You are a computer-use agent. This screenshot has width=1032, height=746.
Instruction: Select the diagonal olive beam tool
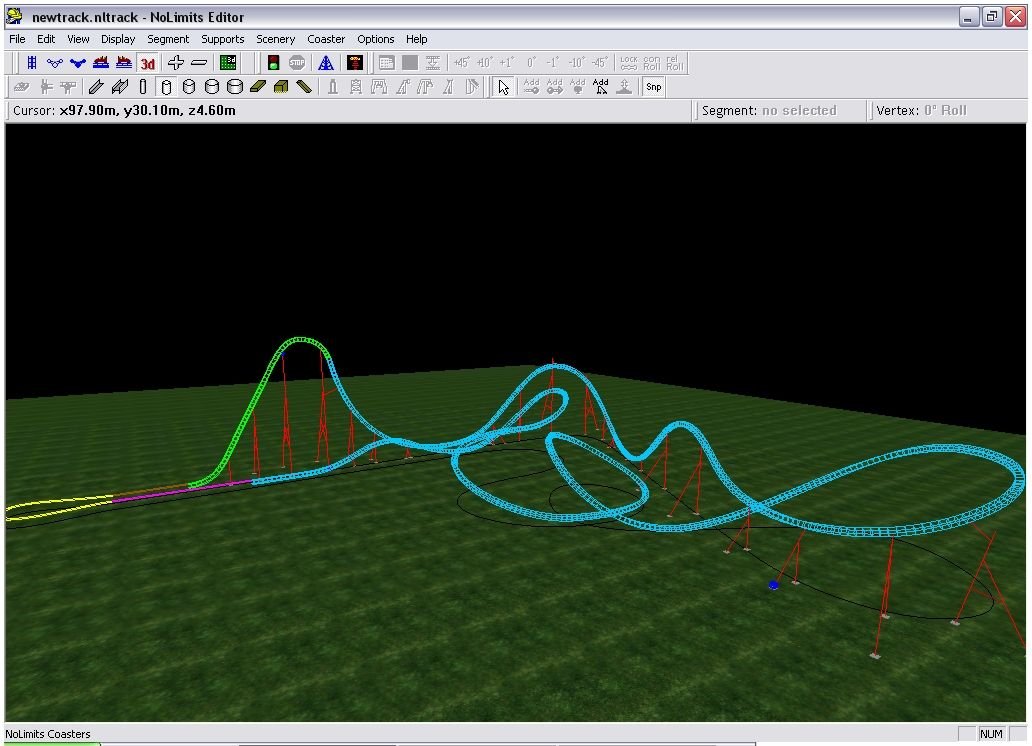coord(304,87)
